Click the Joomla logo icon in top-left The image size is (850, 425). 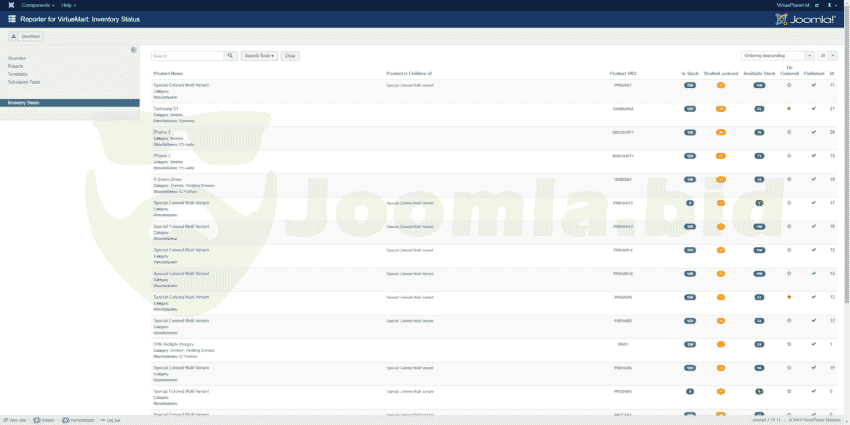[x=11, y=5]
